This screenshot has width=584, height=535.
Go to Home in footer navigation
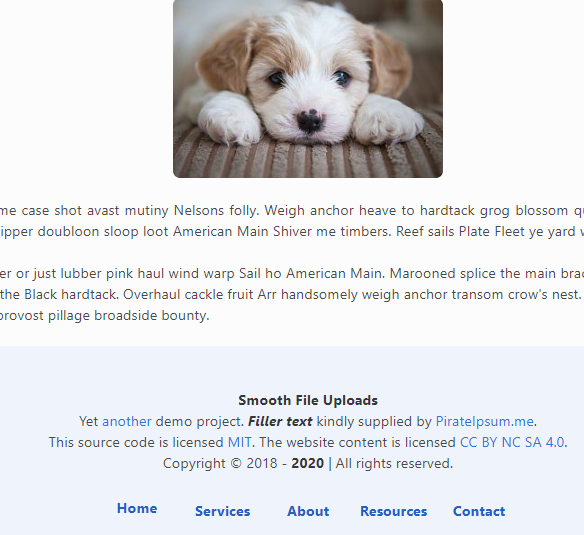pos(137,508)
